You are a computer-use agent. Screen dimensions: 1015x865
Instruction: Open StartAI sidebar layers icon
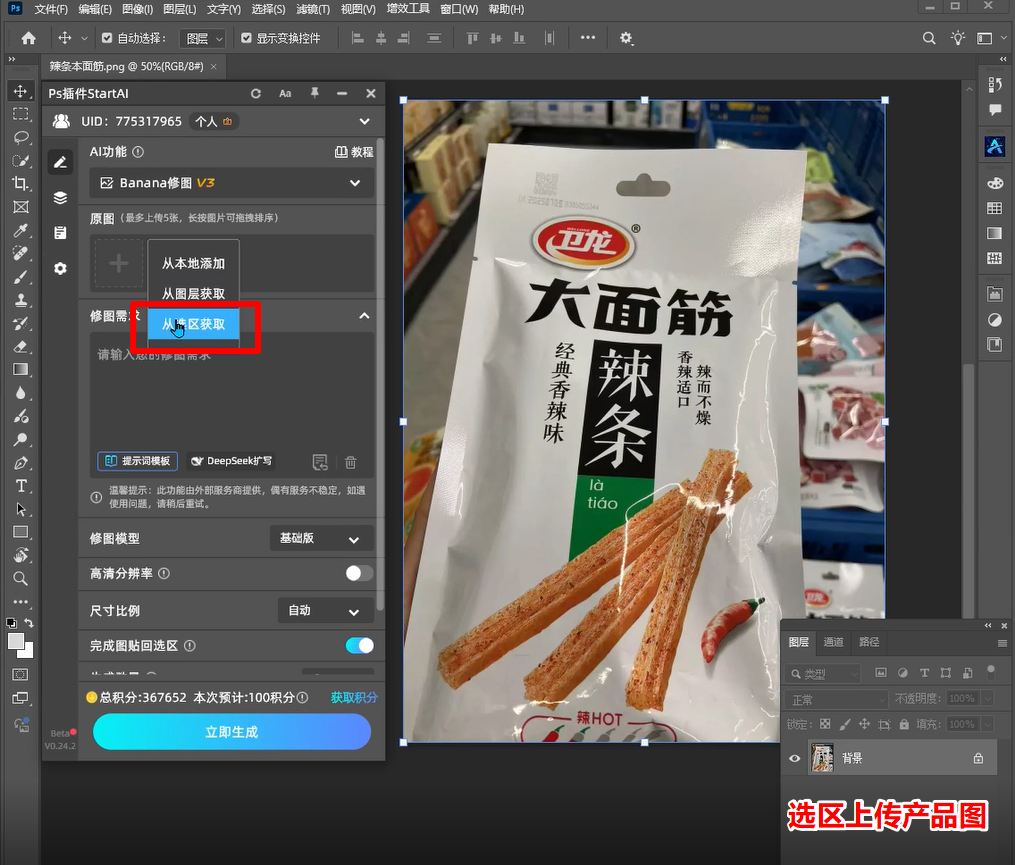(60, 197)
